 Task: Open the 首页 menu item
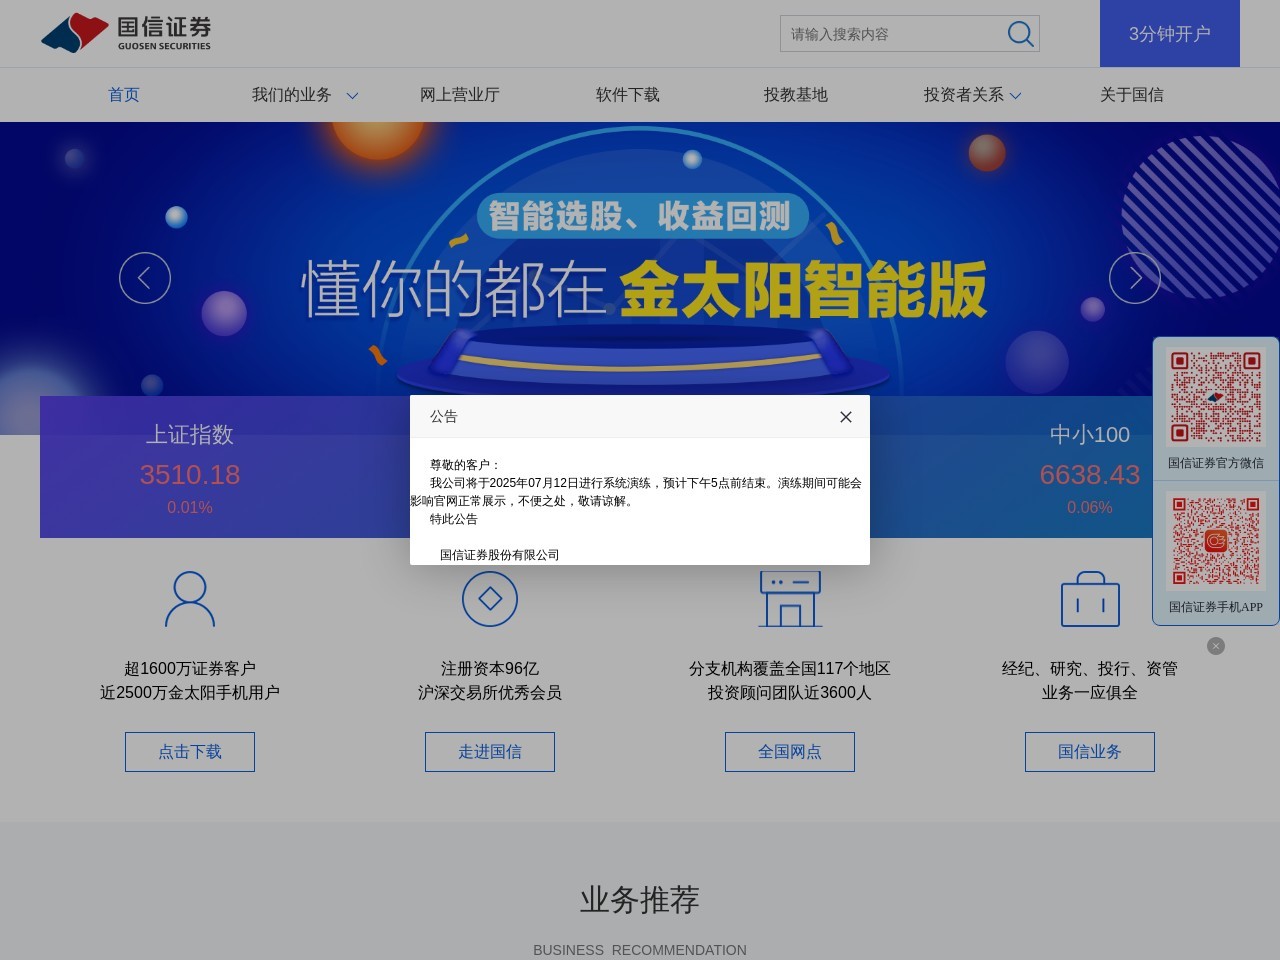124,95
